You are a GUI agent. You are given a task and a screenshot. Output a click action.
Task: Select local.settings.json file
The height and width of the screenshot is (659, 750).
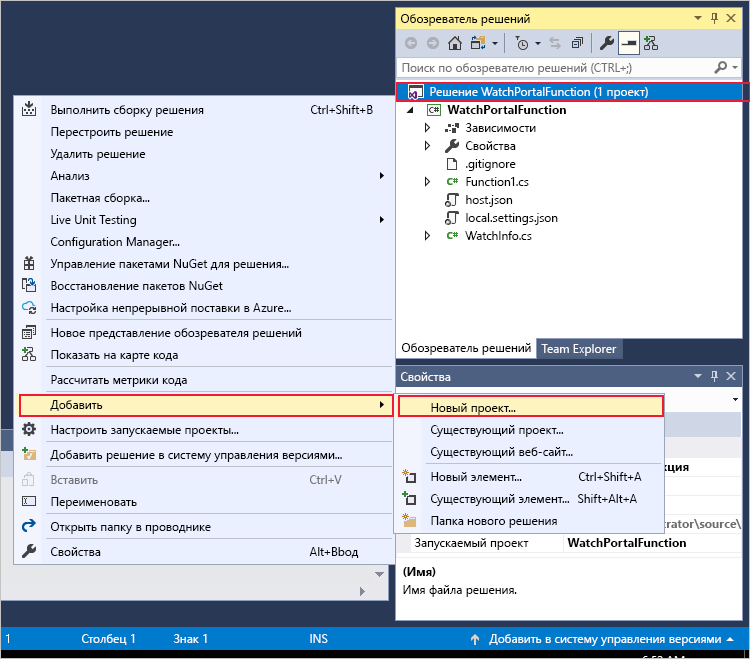[x=511, y=218]
